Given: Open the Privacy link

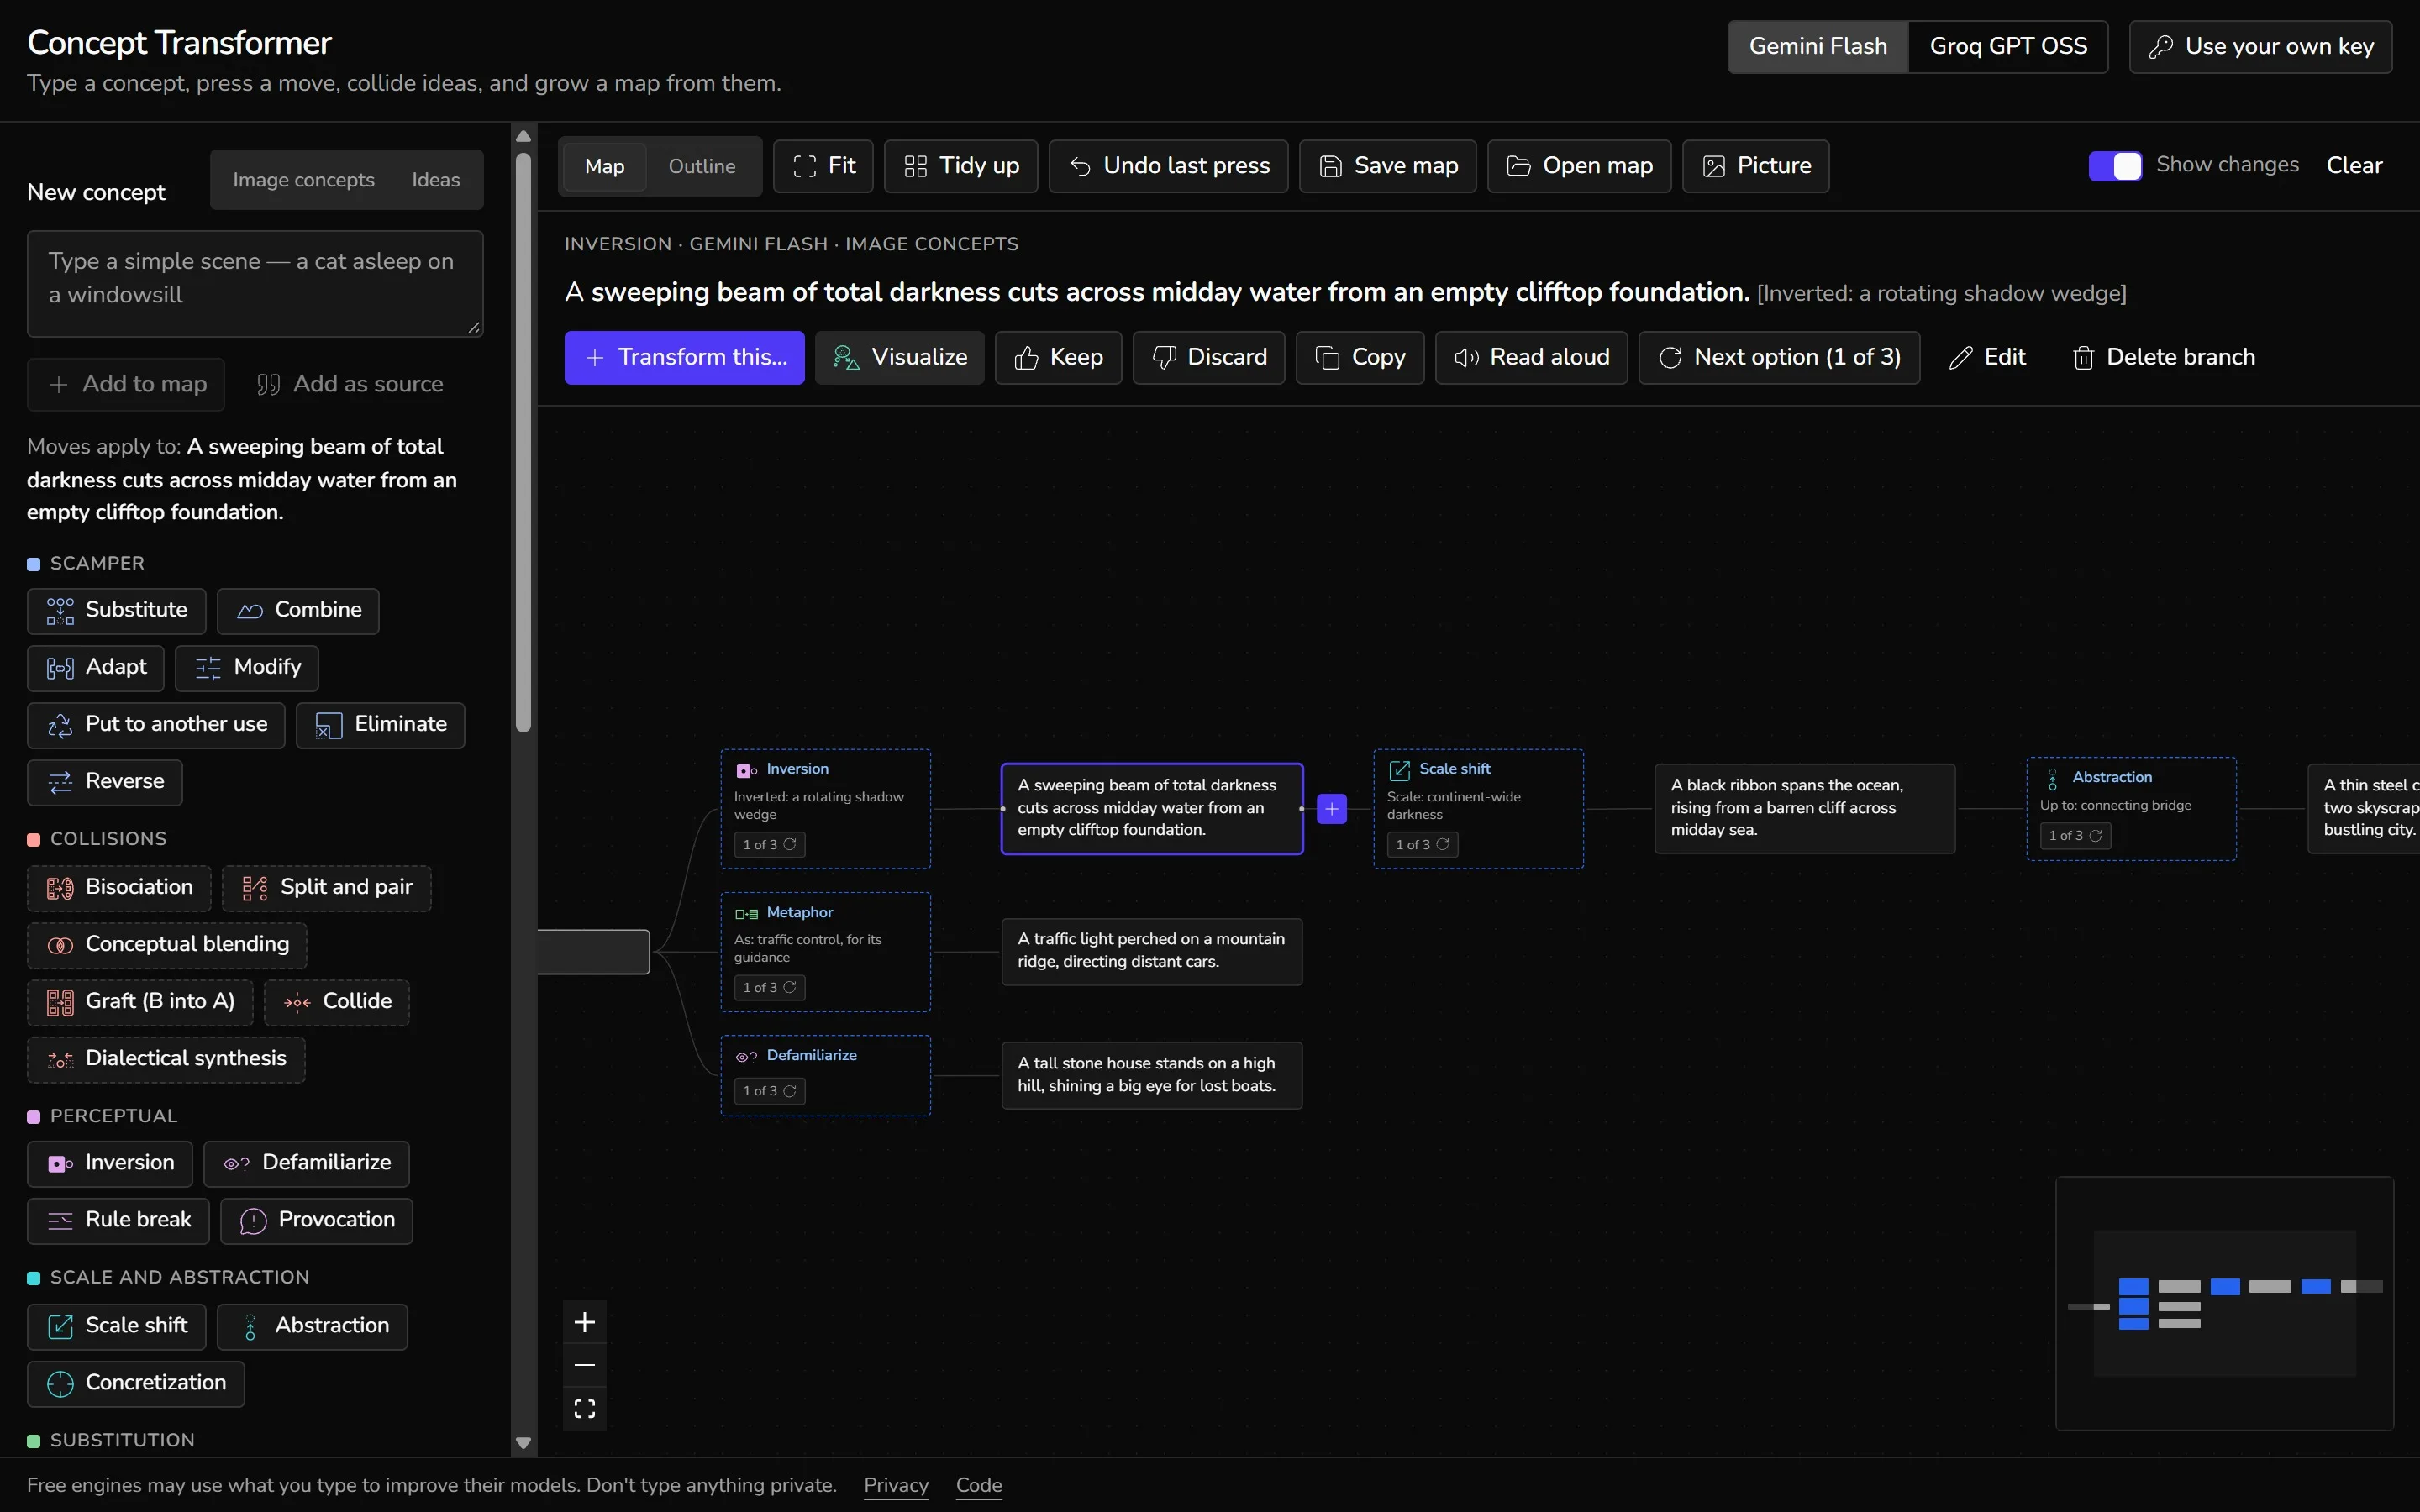Looking at the screenshot, I should click(x=896, y=1485).
